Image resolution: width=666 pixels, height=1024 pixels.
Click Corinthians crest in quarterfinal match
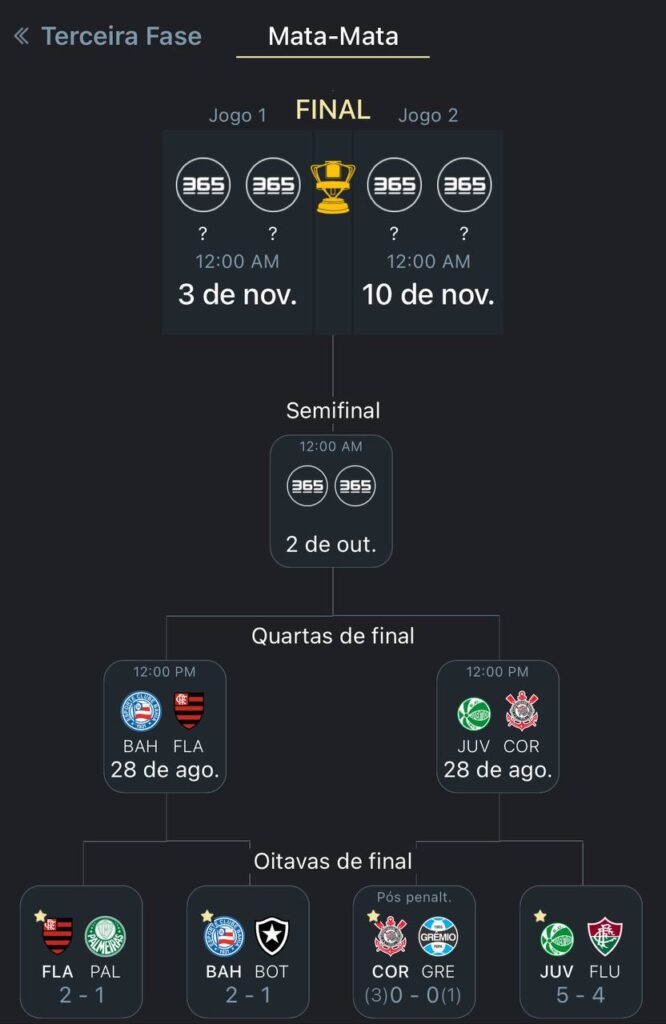point(521,710)
